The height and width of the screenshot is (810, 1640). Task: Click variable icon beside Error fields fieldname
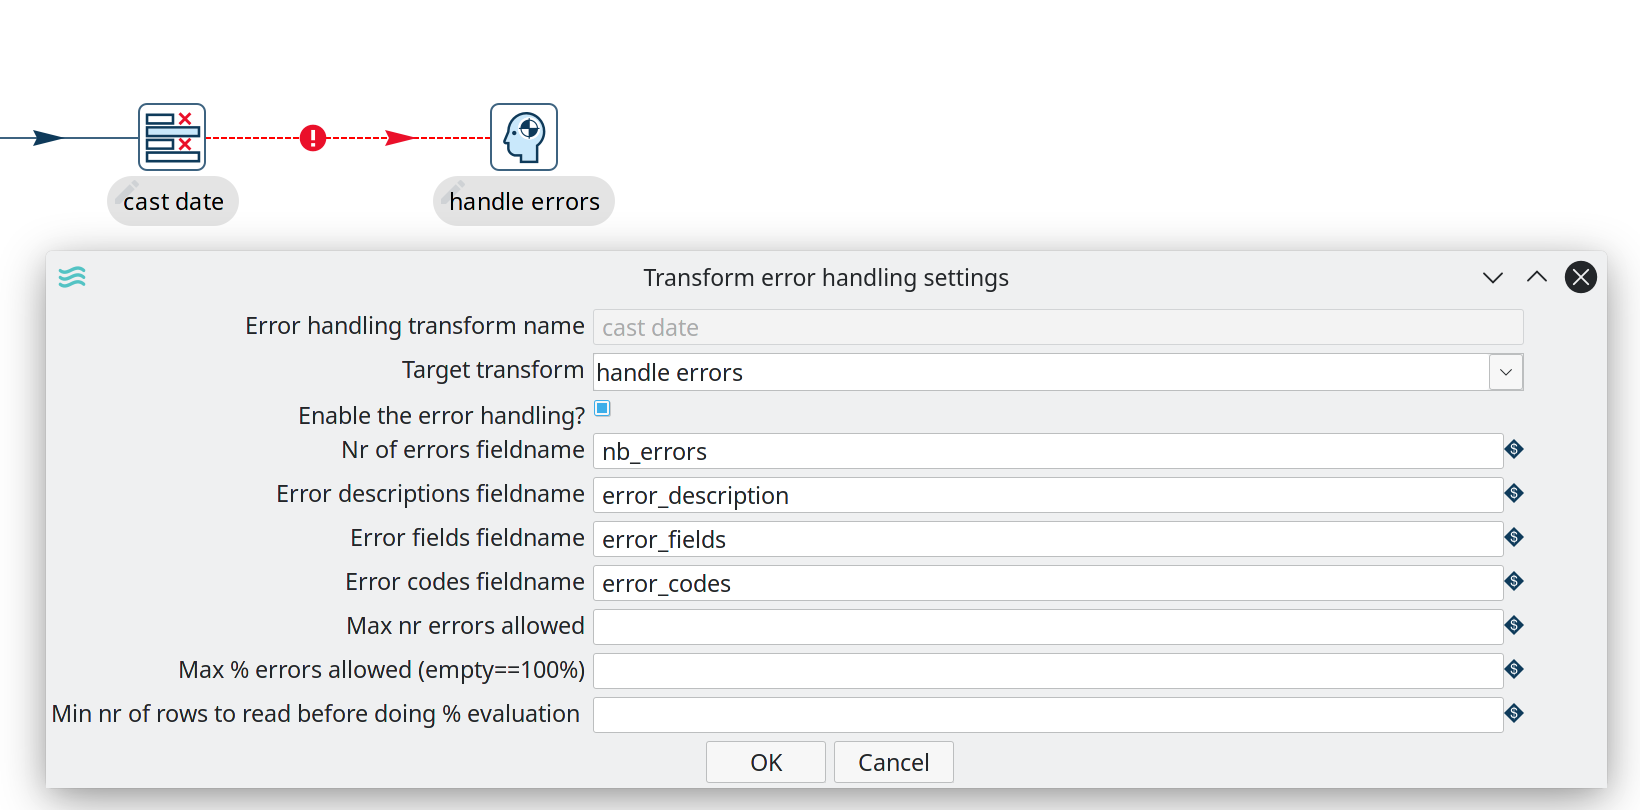point(1514,538)
